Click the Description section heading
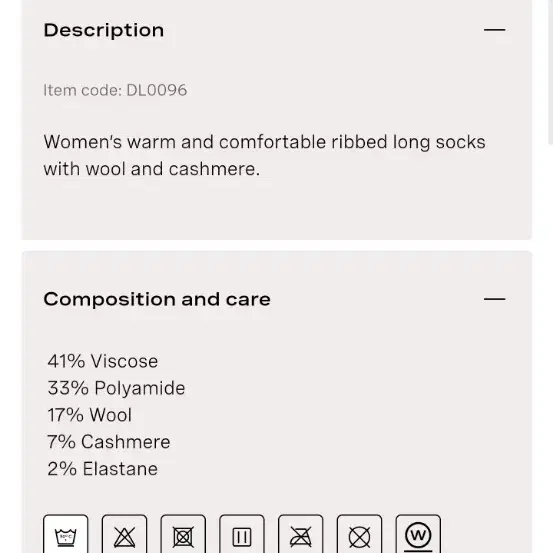This screenshot has height=553, width=553. coord(104,30)
